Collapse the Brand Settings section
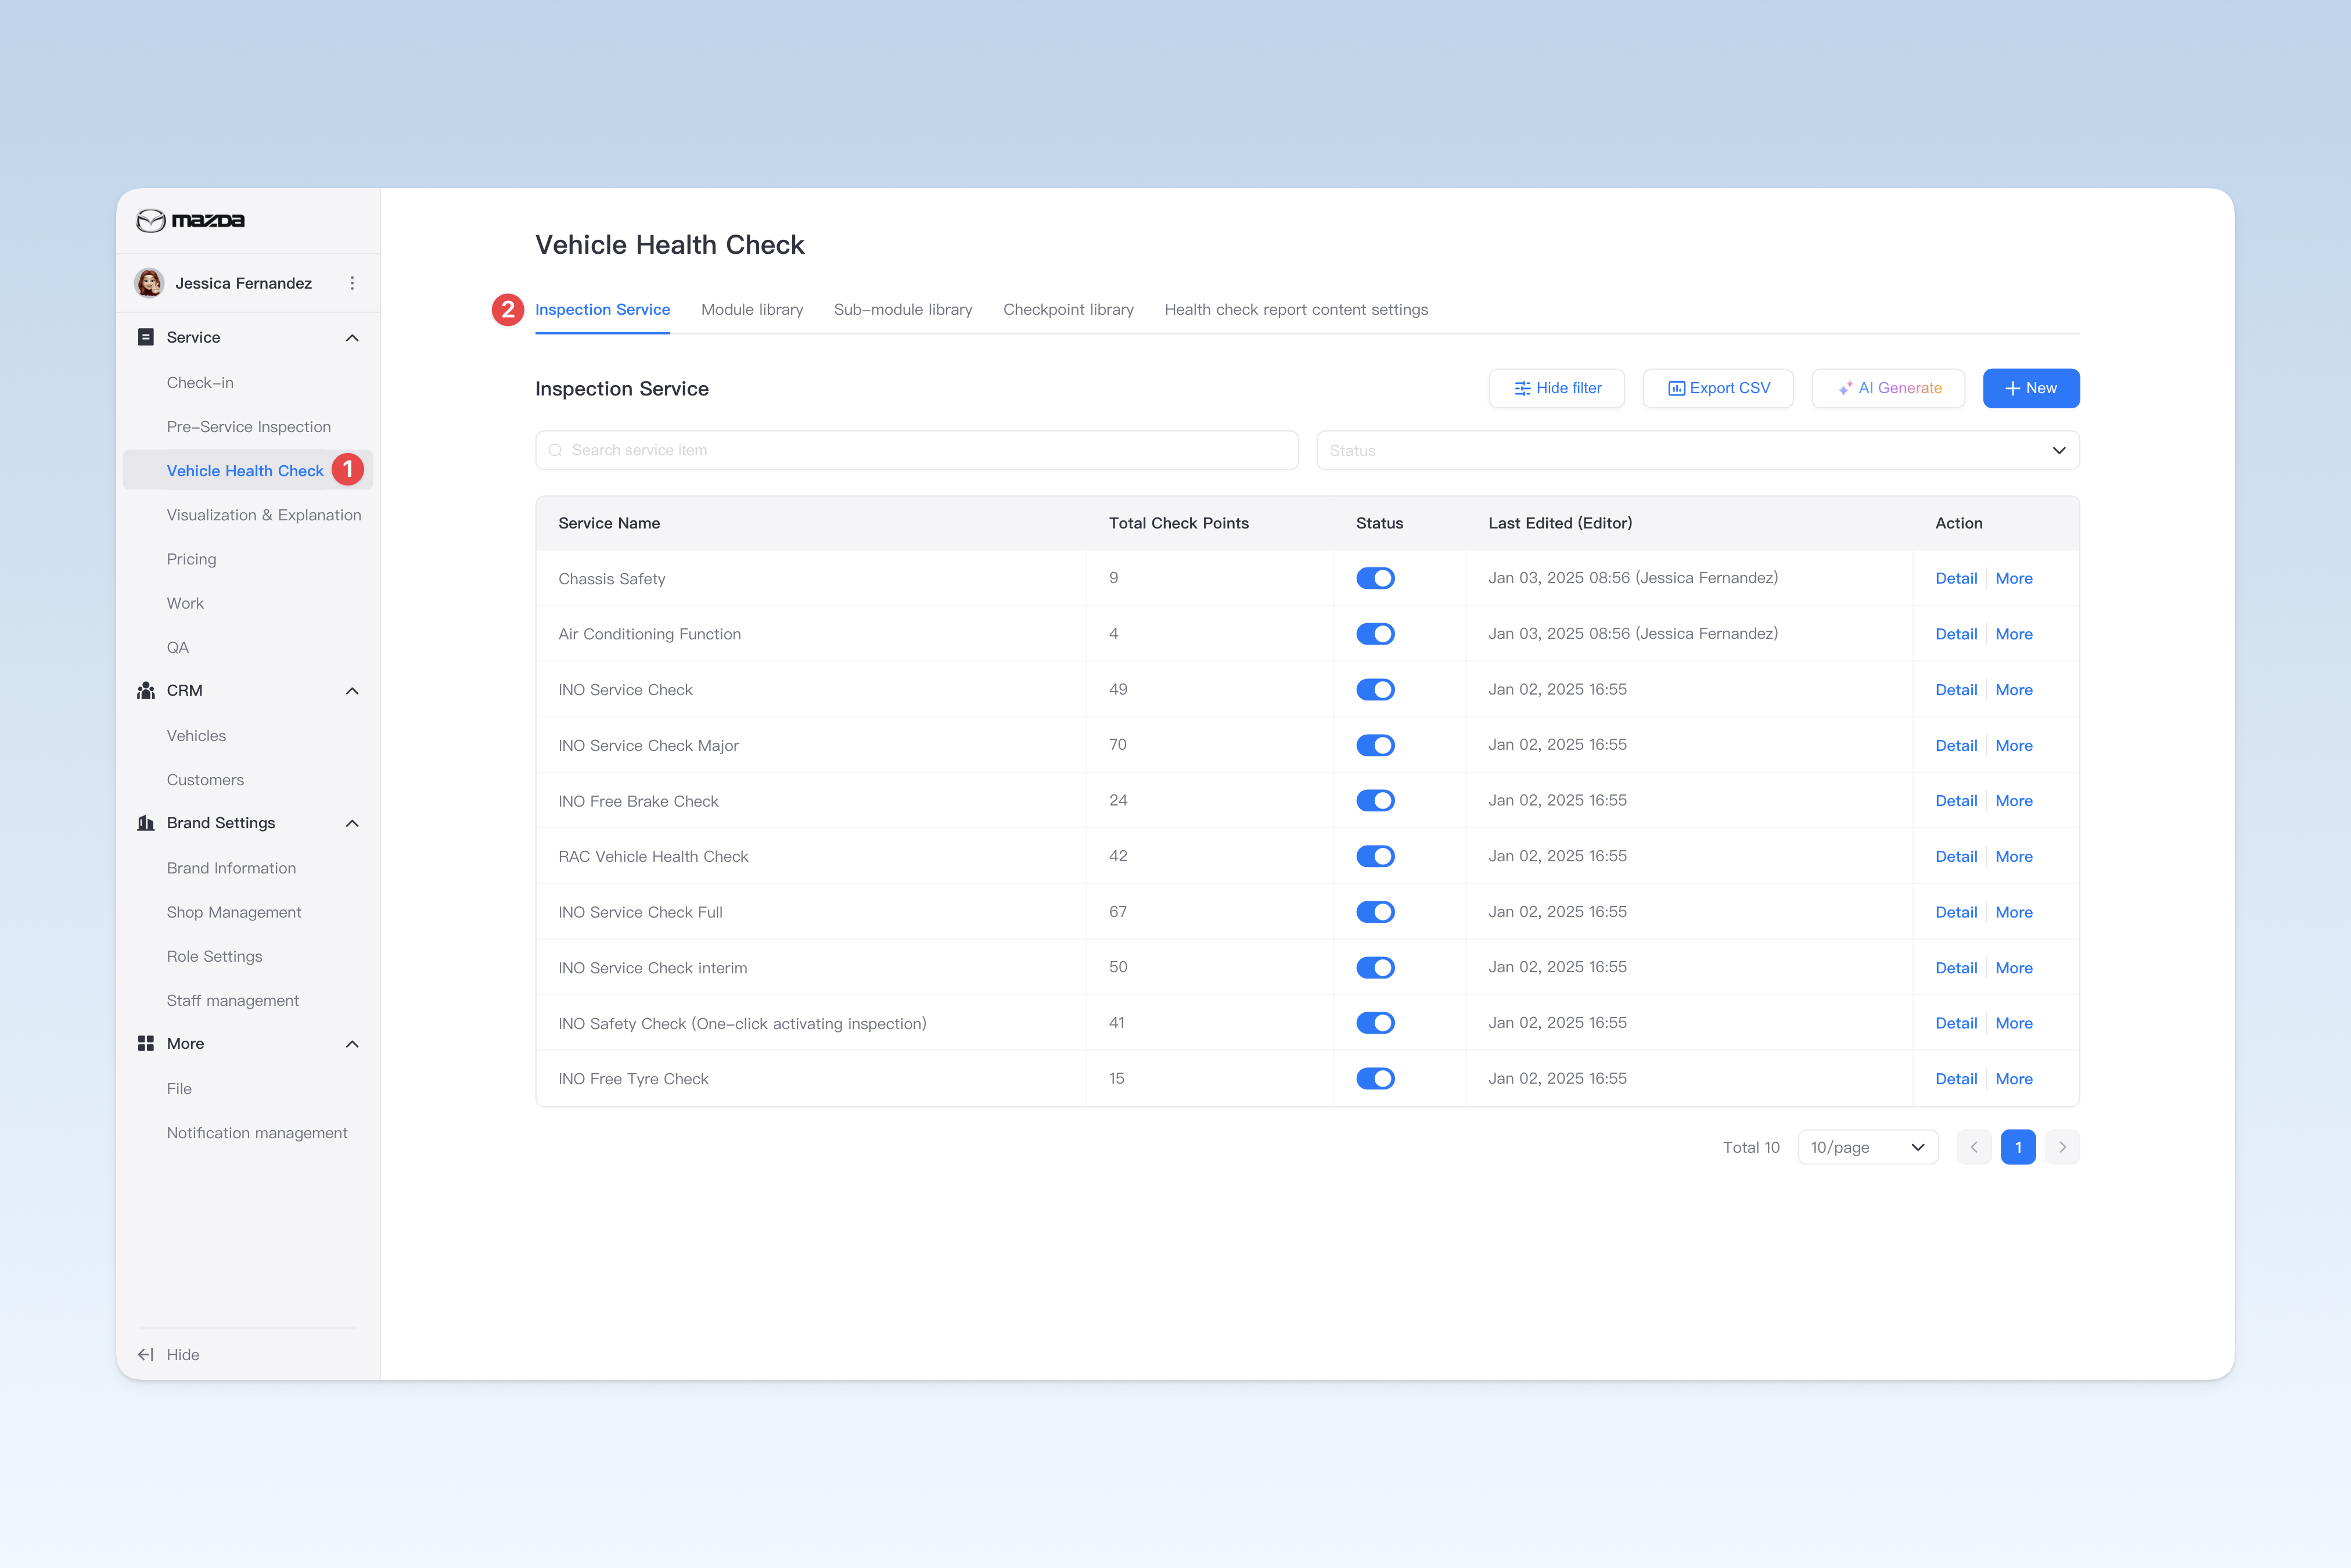Image resolution: width=2351 pixels, height=1568 pixels. point(352,823)
